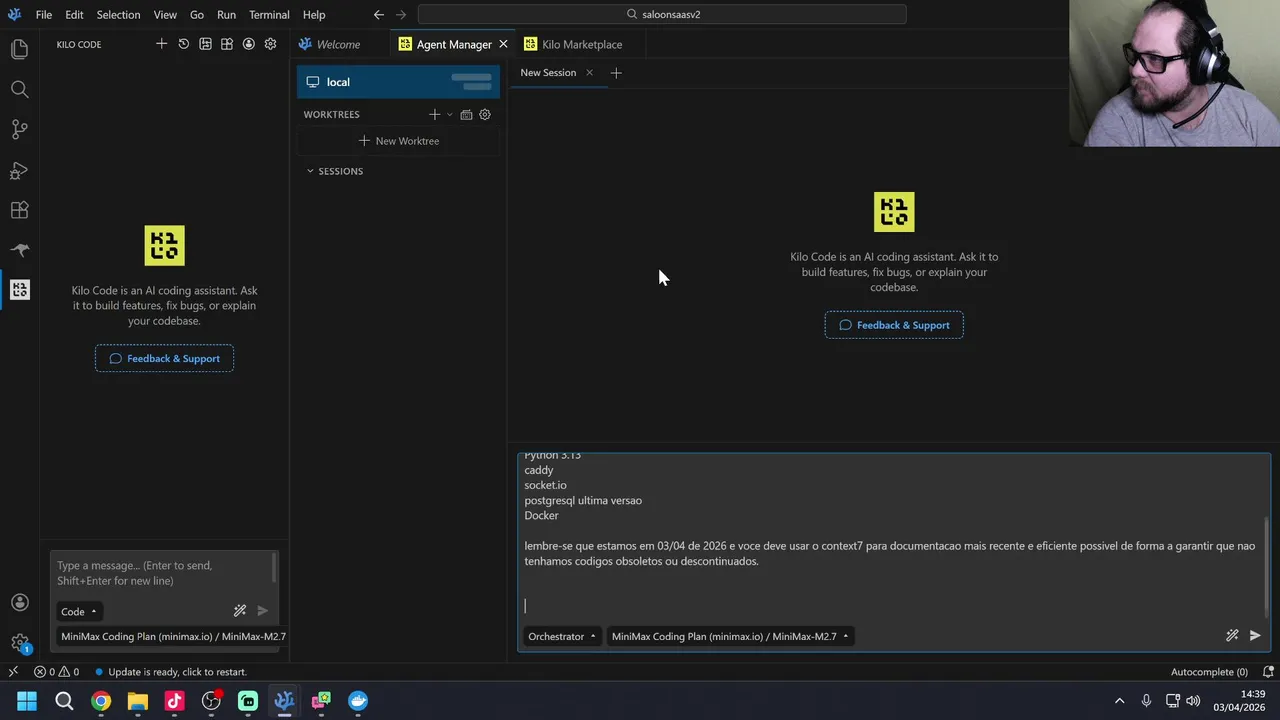Focus the saloonsaasv2 command search box

(x=662, y=15)
